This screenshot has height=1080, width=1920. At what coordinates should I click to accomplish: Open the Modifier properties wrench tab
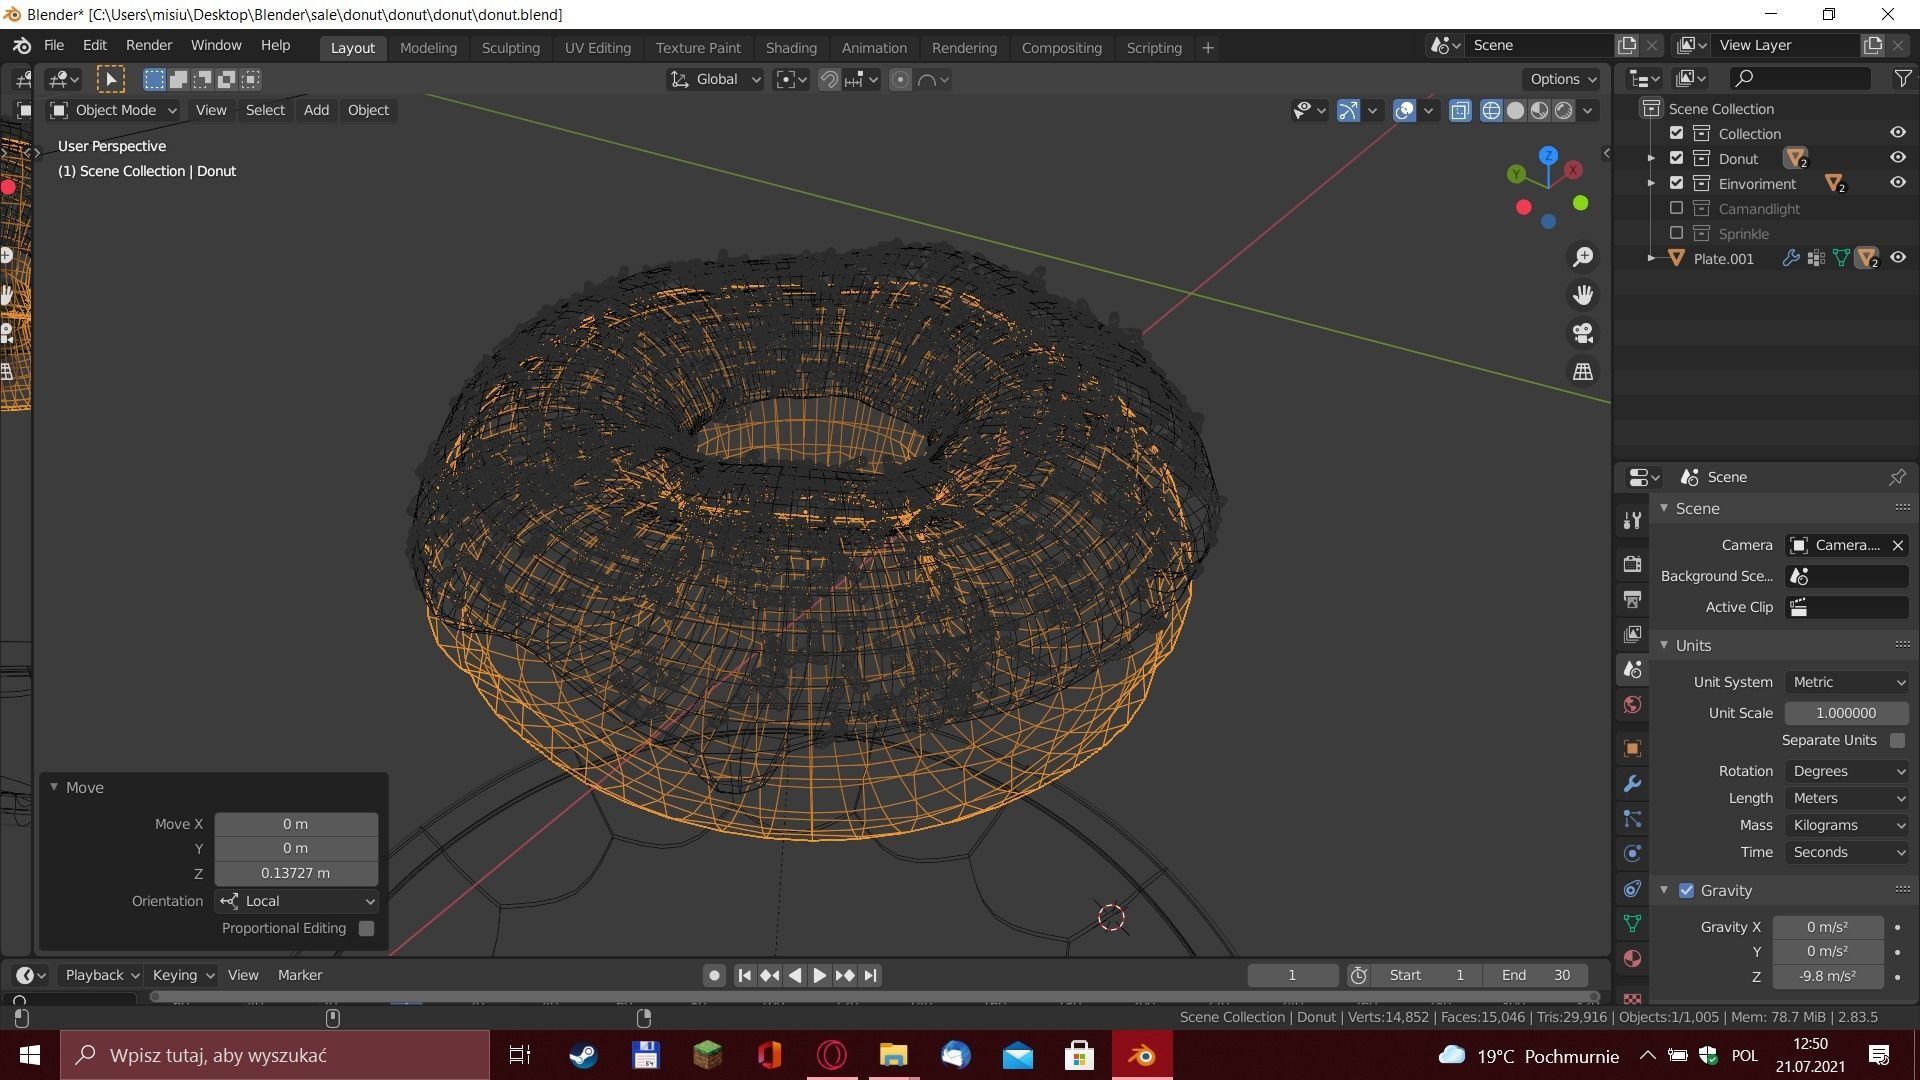pos(1632,784)
